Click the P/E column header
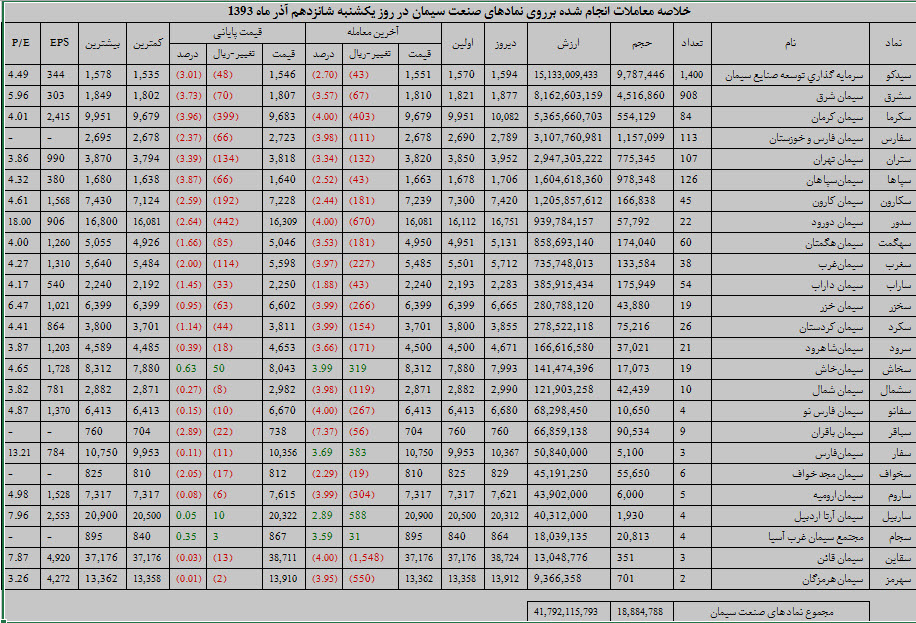The image size is (916, 623). click(x=22, y=43)
